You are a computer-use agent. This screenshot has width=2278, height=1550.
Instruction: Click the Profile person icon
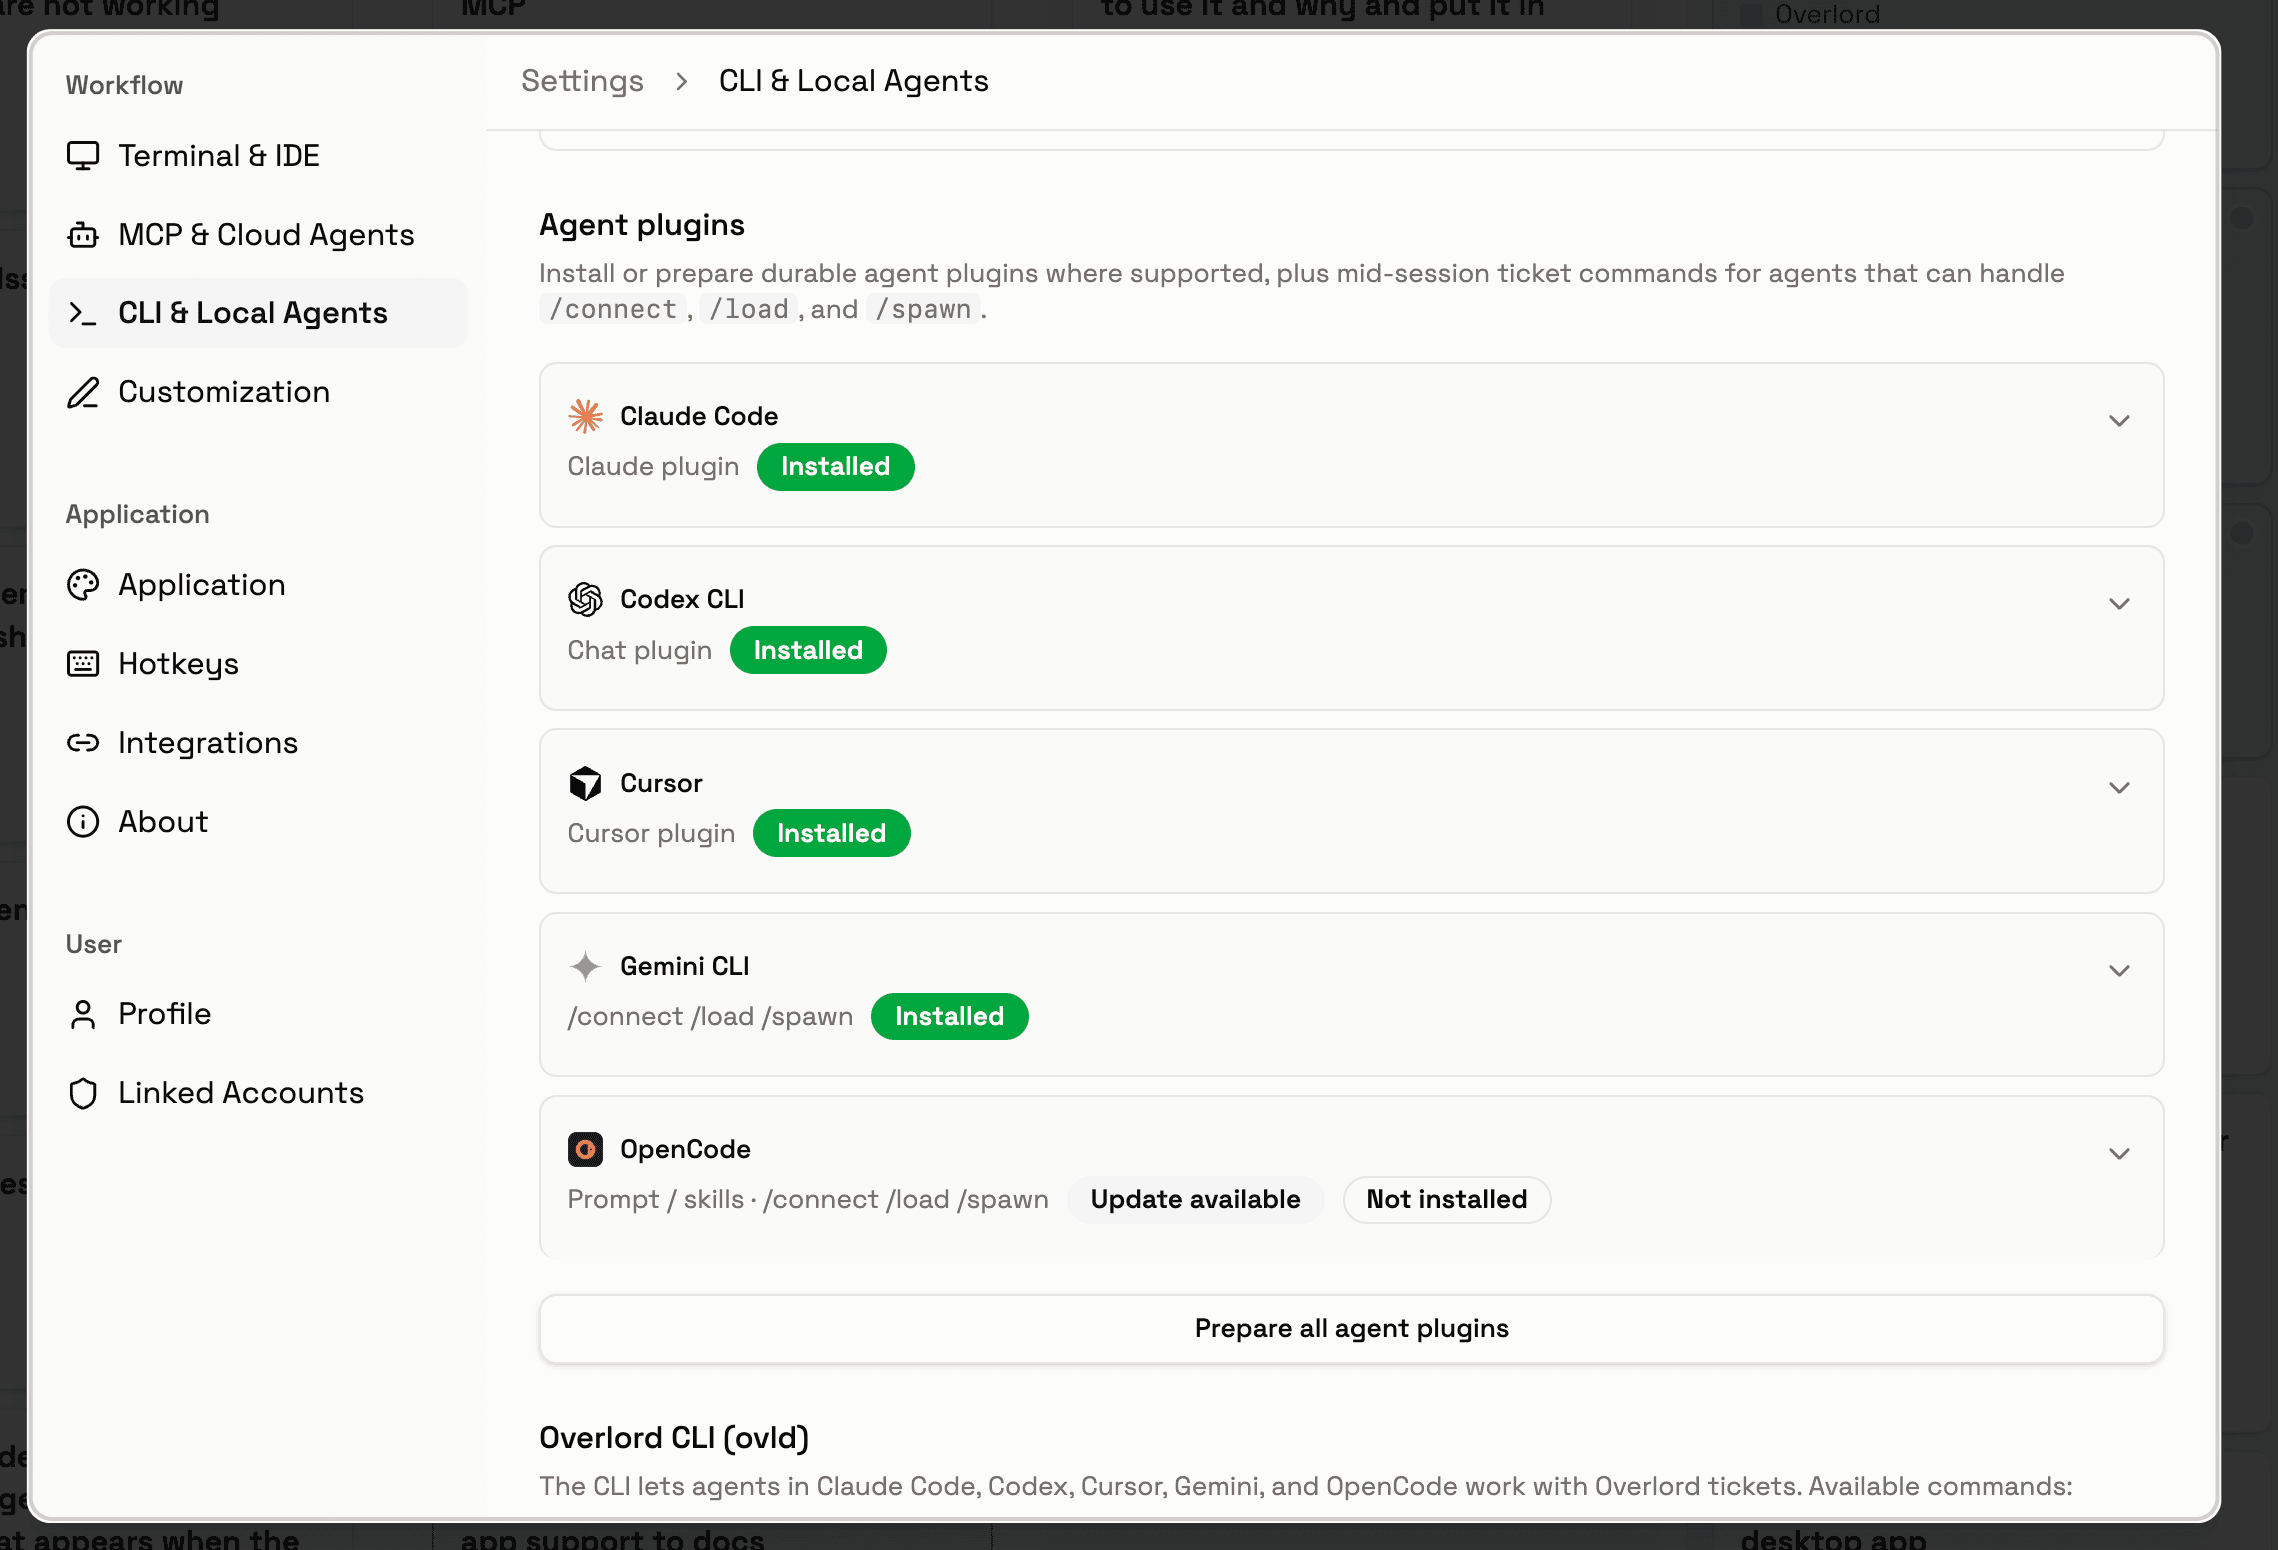click(x=83, y=1014)
